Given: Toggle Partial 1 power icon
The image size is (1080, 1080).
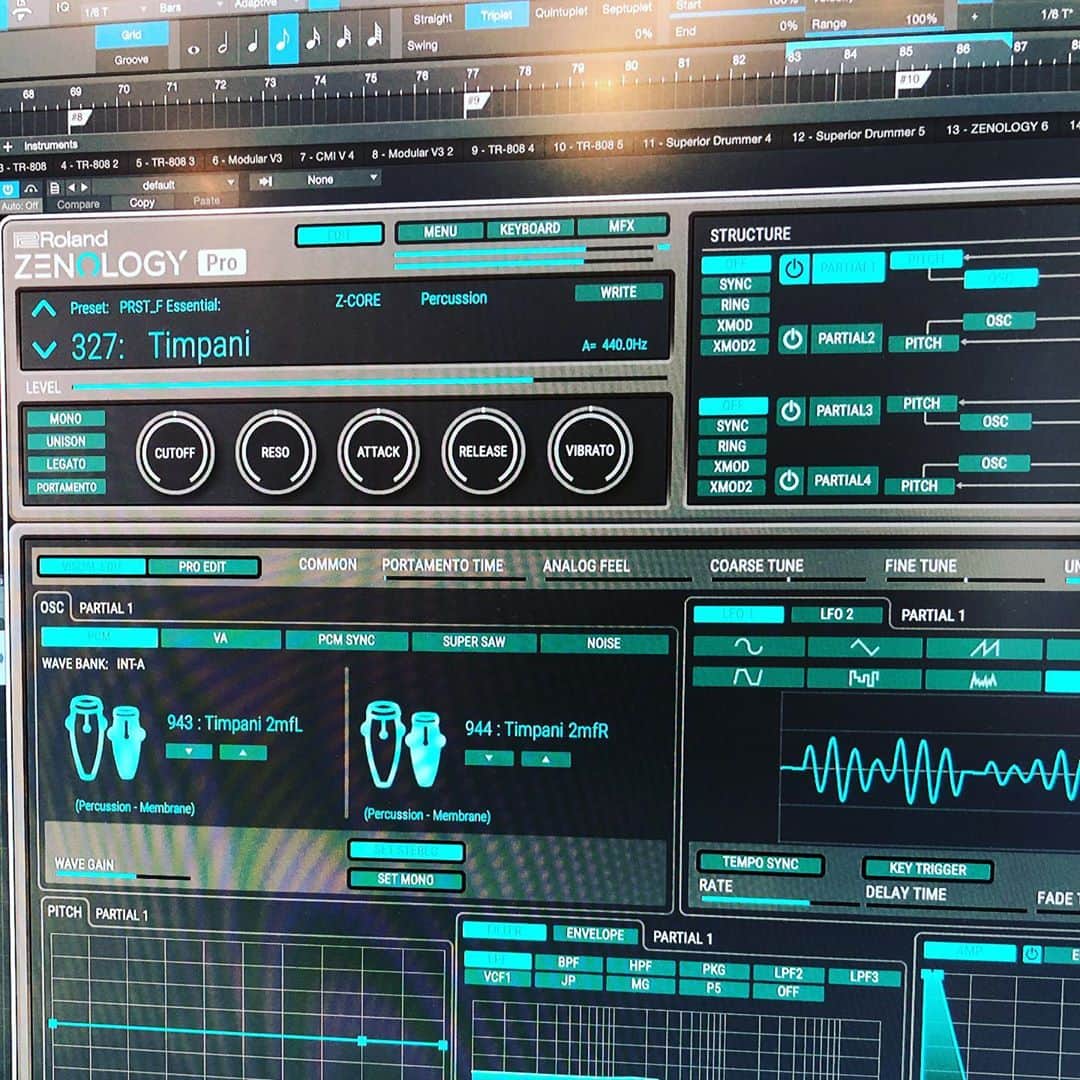Looking at the screenshot, I should (x=793, y=269).
